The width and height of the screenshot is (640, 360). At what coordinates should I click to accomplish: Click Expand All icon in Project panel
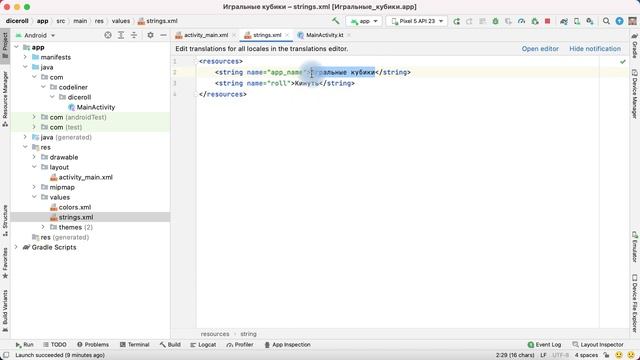[x=121, y=35]
